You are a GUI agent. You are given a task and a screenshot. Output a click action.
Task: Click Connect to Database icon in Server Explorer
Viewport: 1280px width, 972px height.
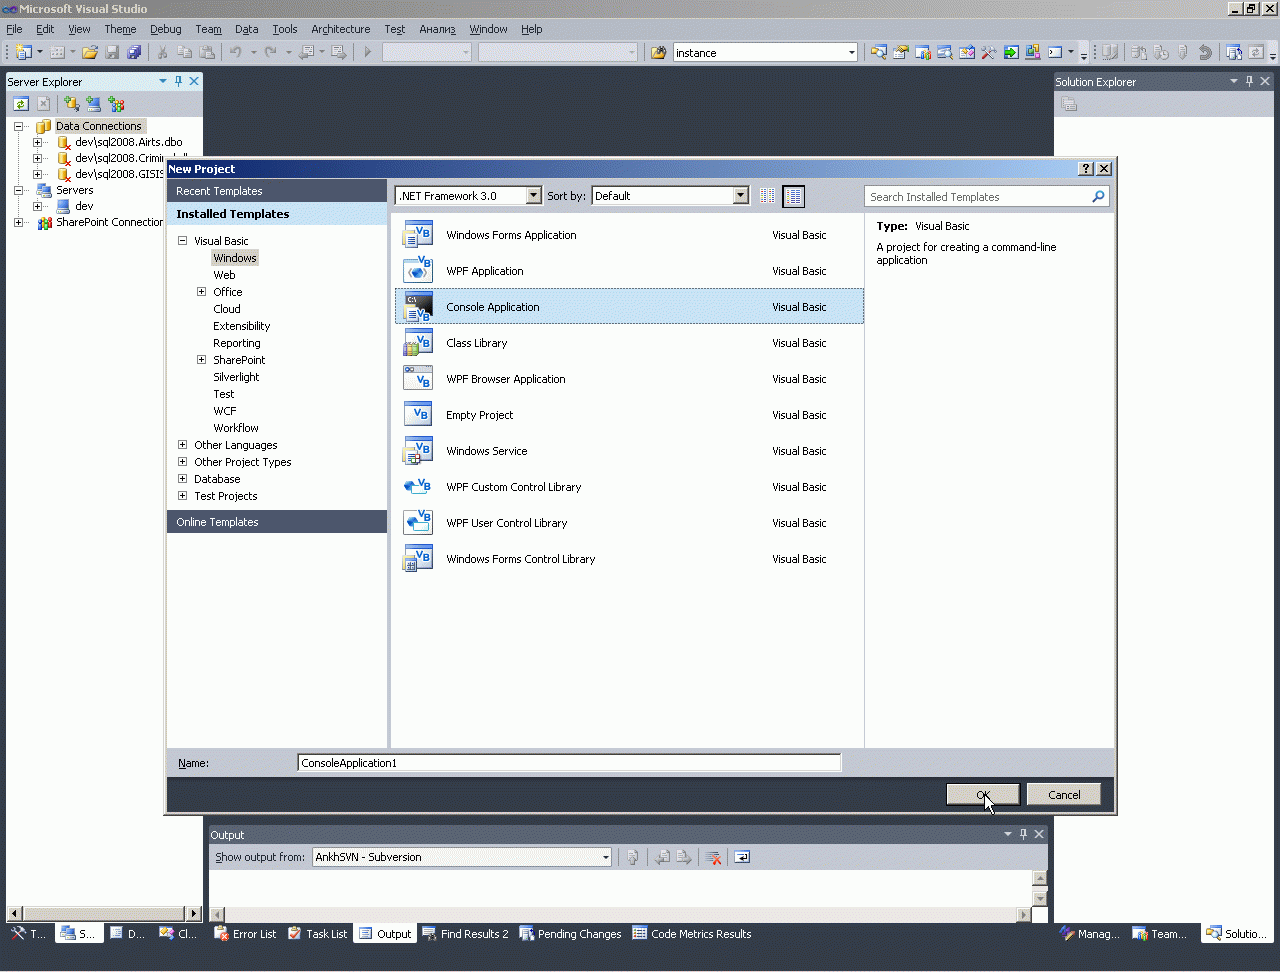(x=72, y=103)
